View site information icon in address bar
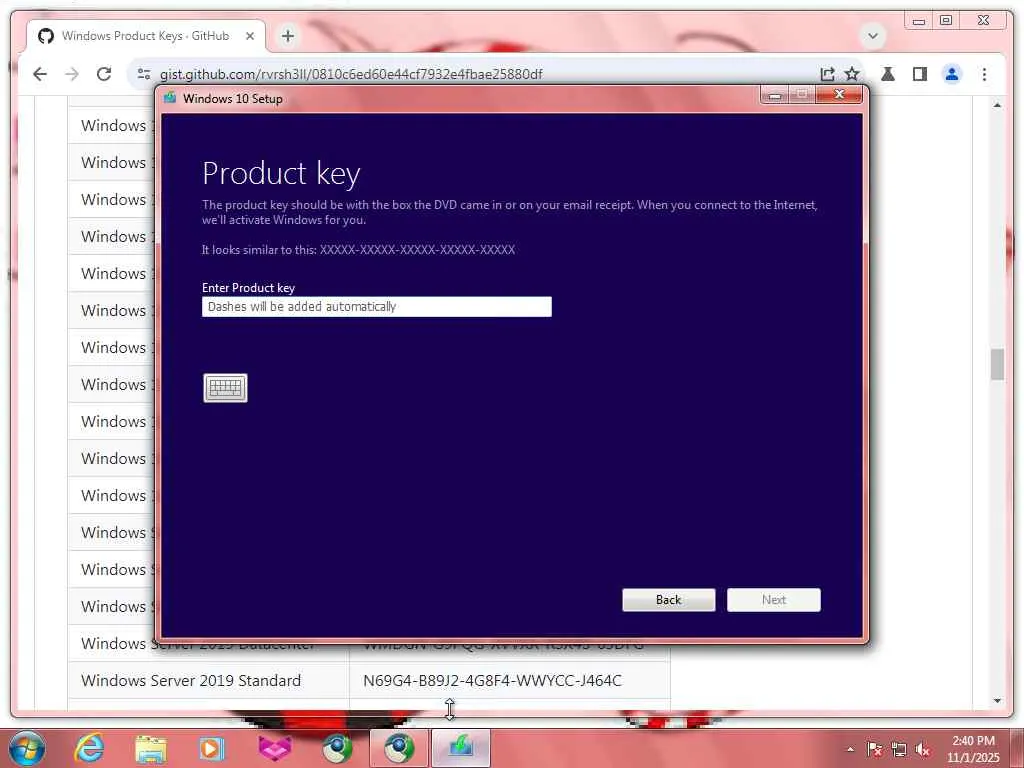Viewport: 1024px width, 768px height. [144, 74]
